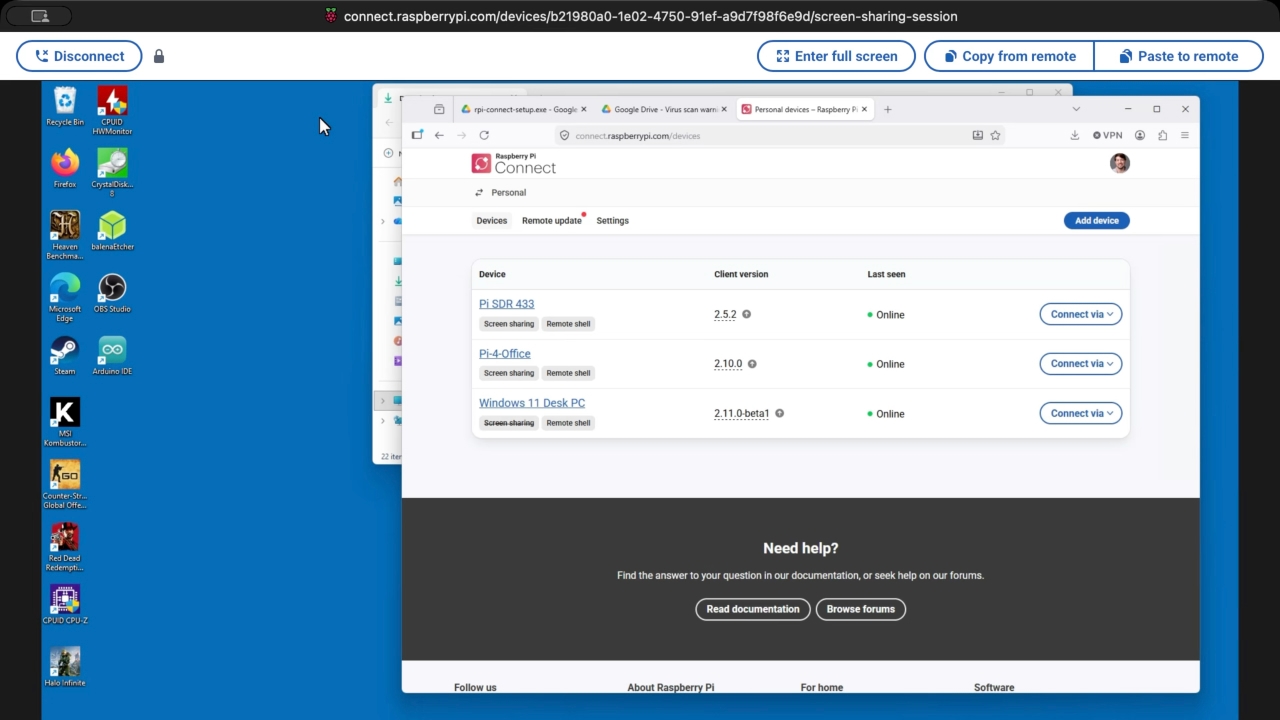Open the Recycle Bin on the desktop
This screenshot has height=720, width=1280.
click(65, 102)
